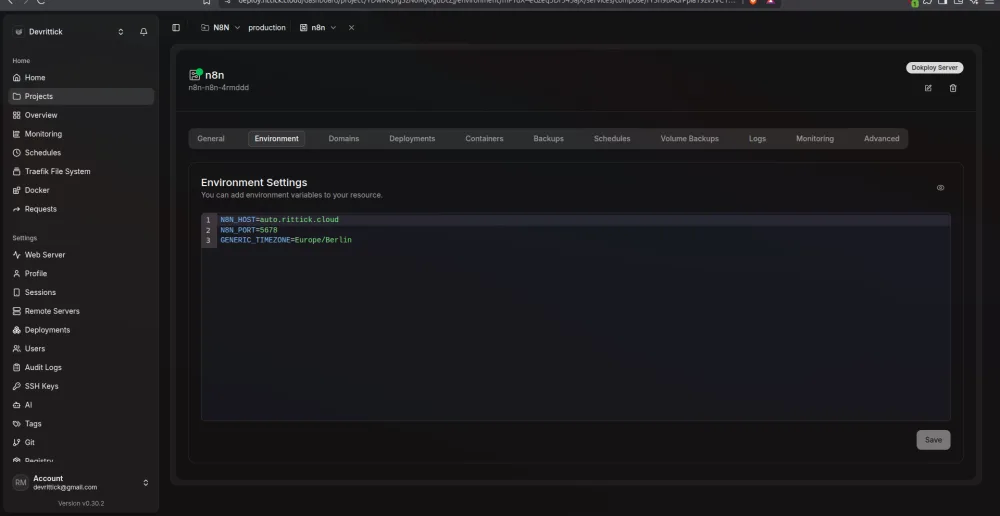The height and width of the screenshot is (516, 1000).
Task: Click the N8N_PORT=5678 line
Action: (249, 230)
